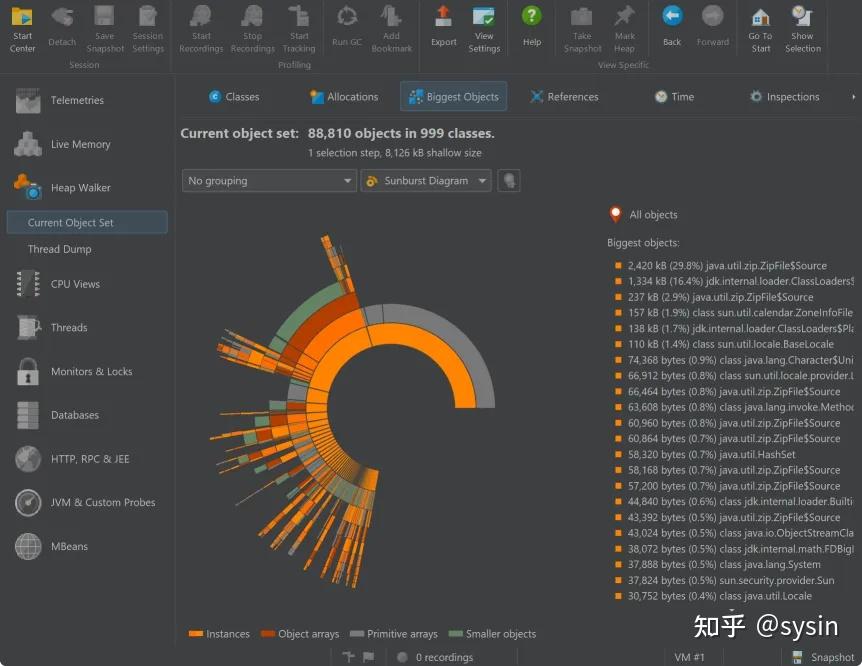Screen dimensions: 862x666
Task: Expand the VM #1 selector
Action: point(690,657)
